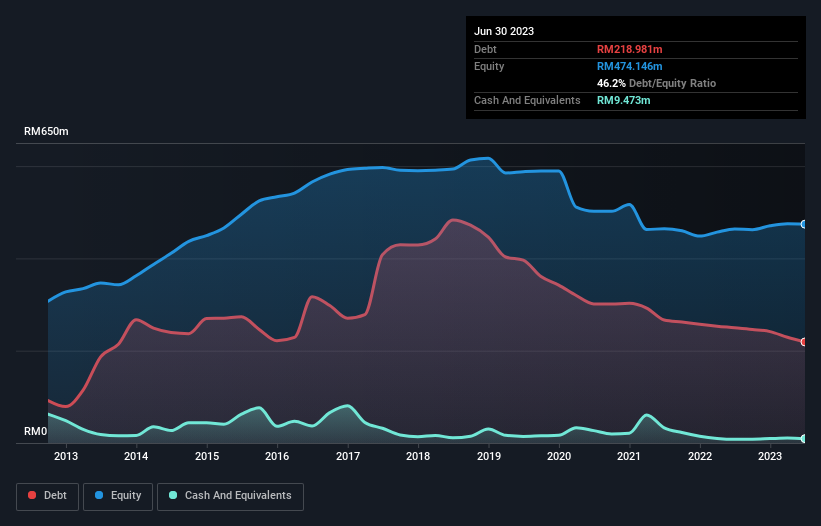821x526 pixels.
Task: Click Cash And Equivalents label in tooltip
Action: tap(527, 100)
